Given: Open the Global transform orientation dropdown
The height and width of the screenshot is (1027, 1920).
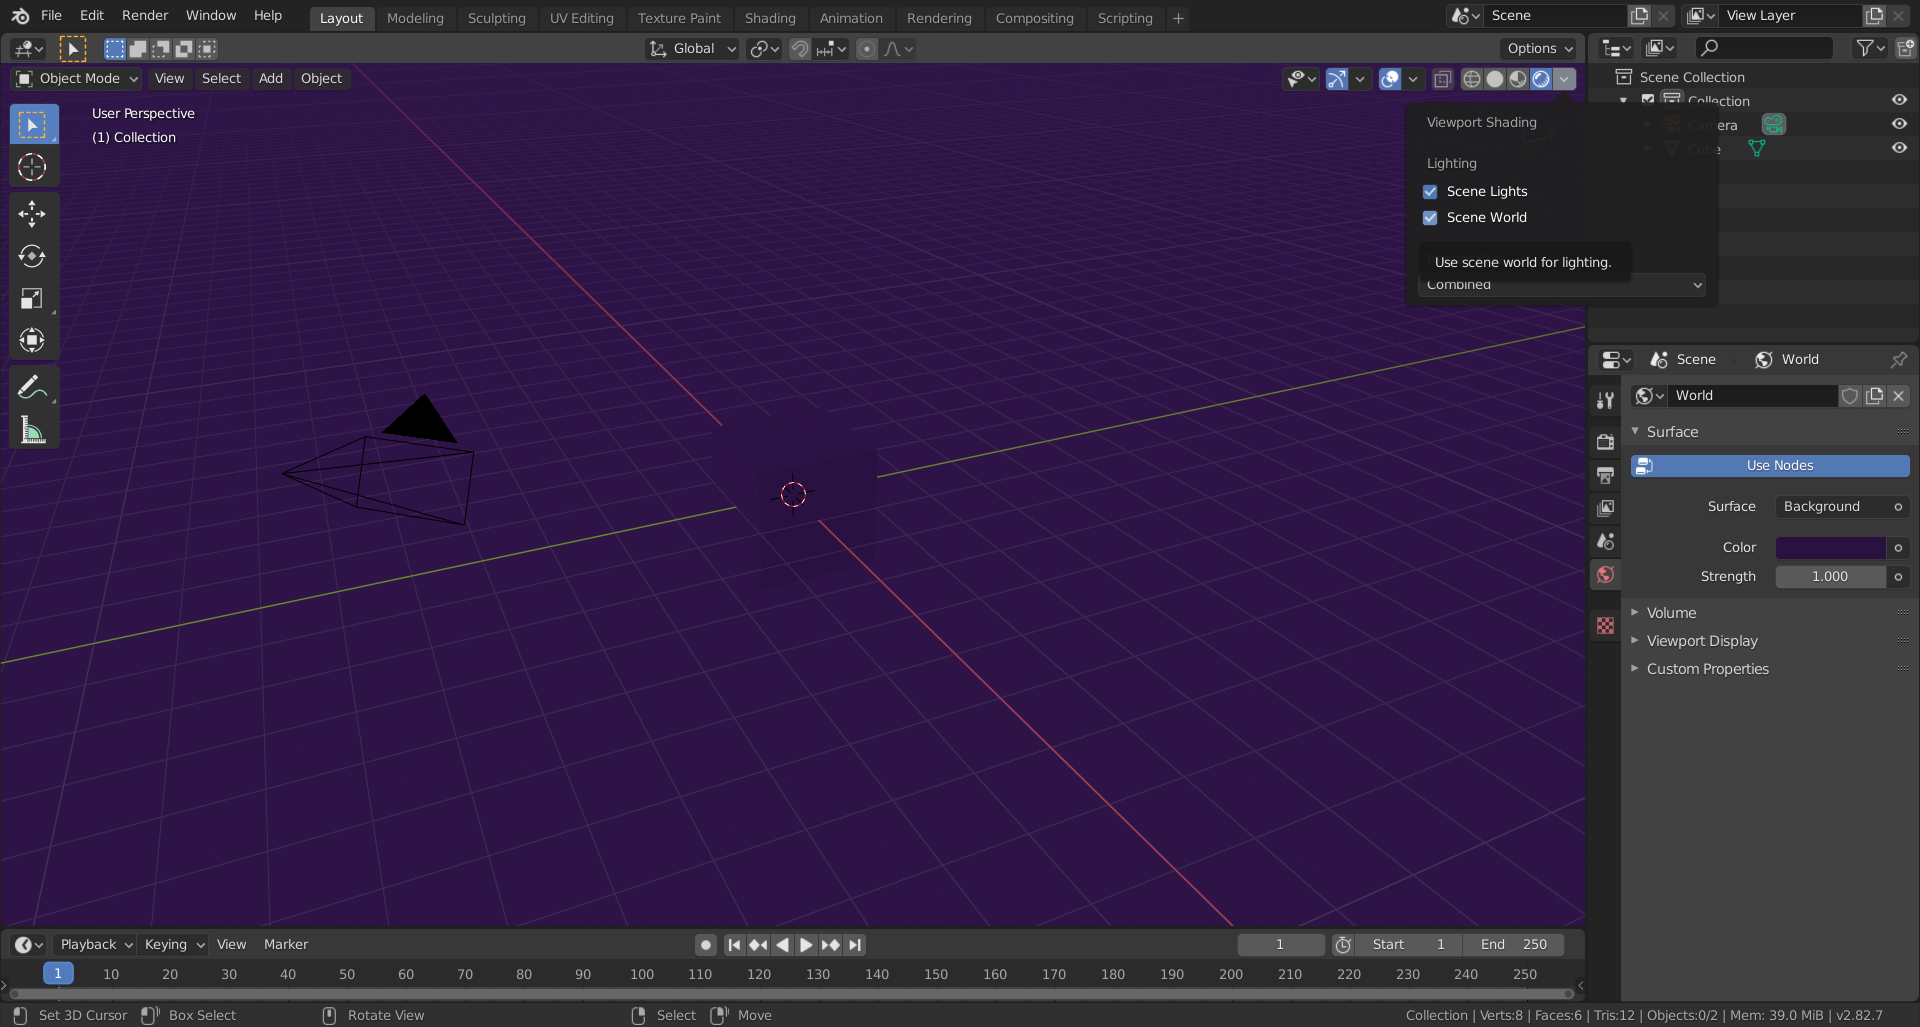Looking at the screenshot, I should (x=691, y=48).
